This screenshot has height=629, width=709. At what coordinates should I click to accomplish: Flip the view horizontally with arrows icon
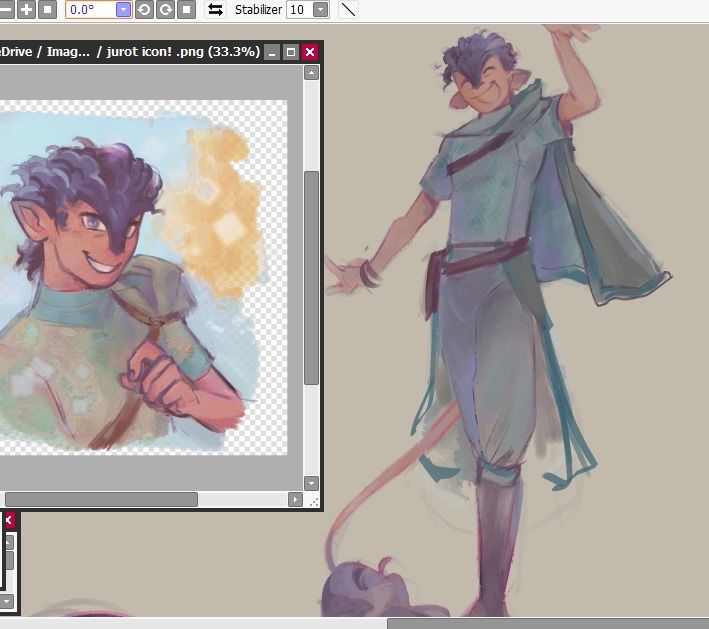215,9
